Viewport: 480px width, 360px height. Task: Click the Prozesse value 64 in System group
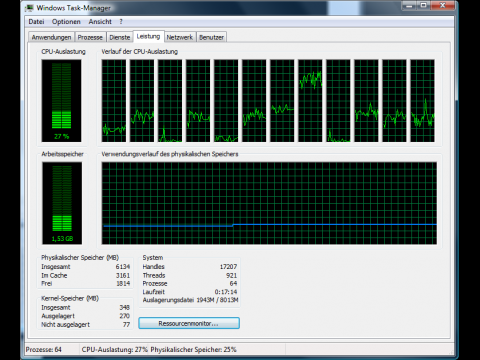click(233, 284)
